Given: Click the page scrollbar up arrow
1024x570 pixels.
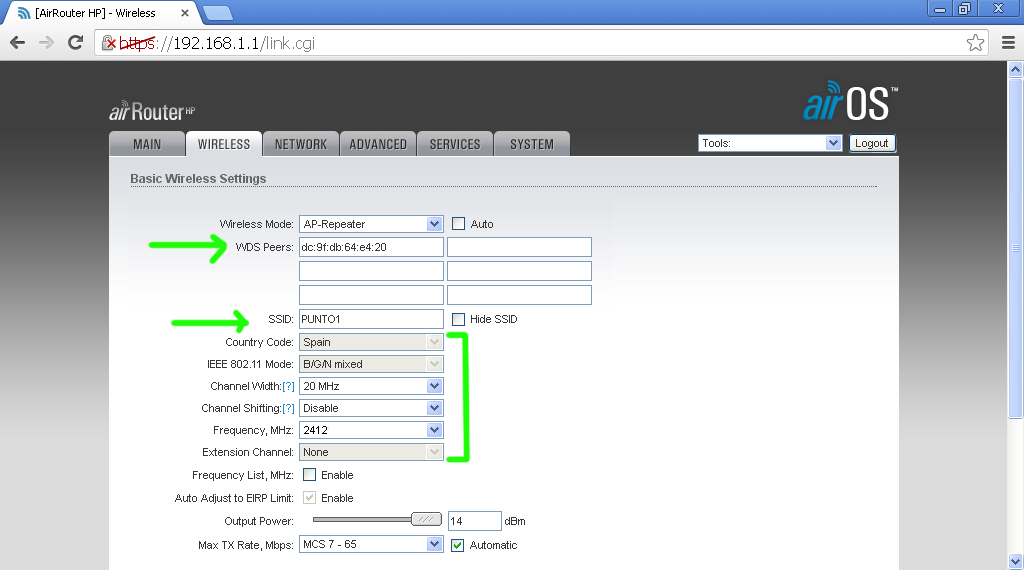Looking at the screenshot, I should [x=1016, y=69].
